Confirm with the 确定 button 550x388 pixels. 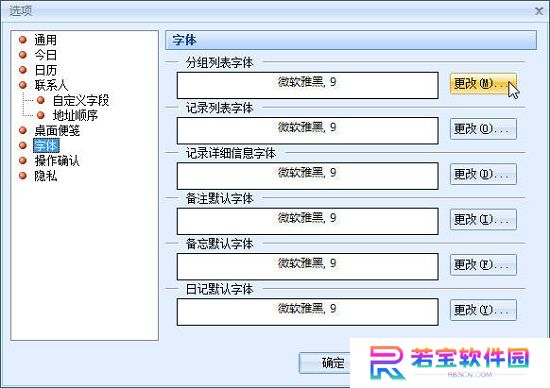pyautogui.click(x=325, y=363)
